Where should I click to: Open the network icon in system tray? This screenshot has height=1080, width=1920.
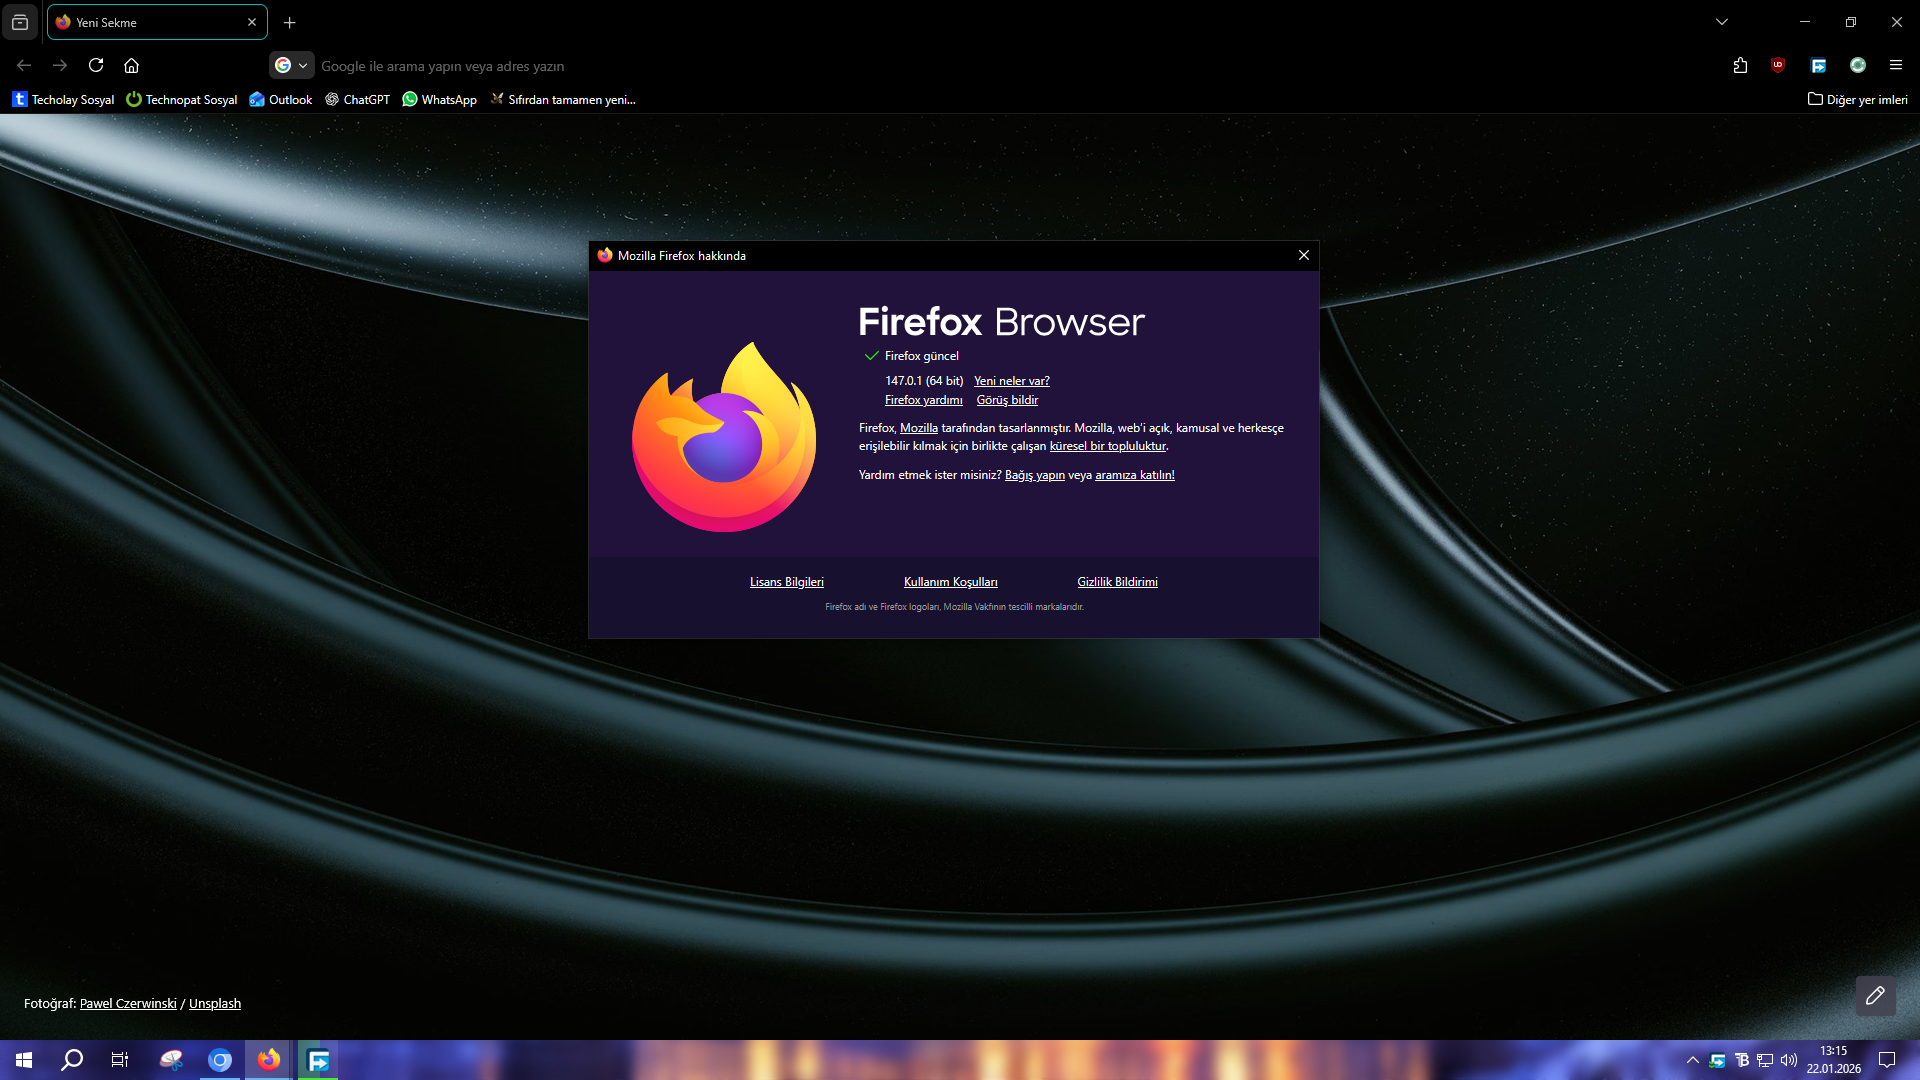[1765, 1060]
